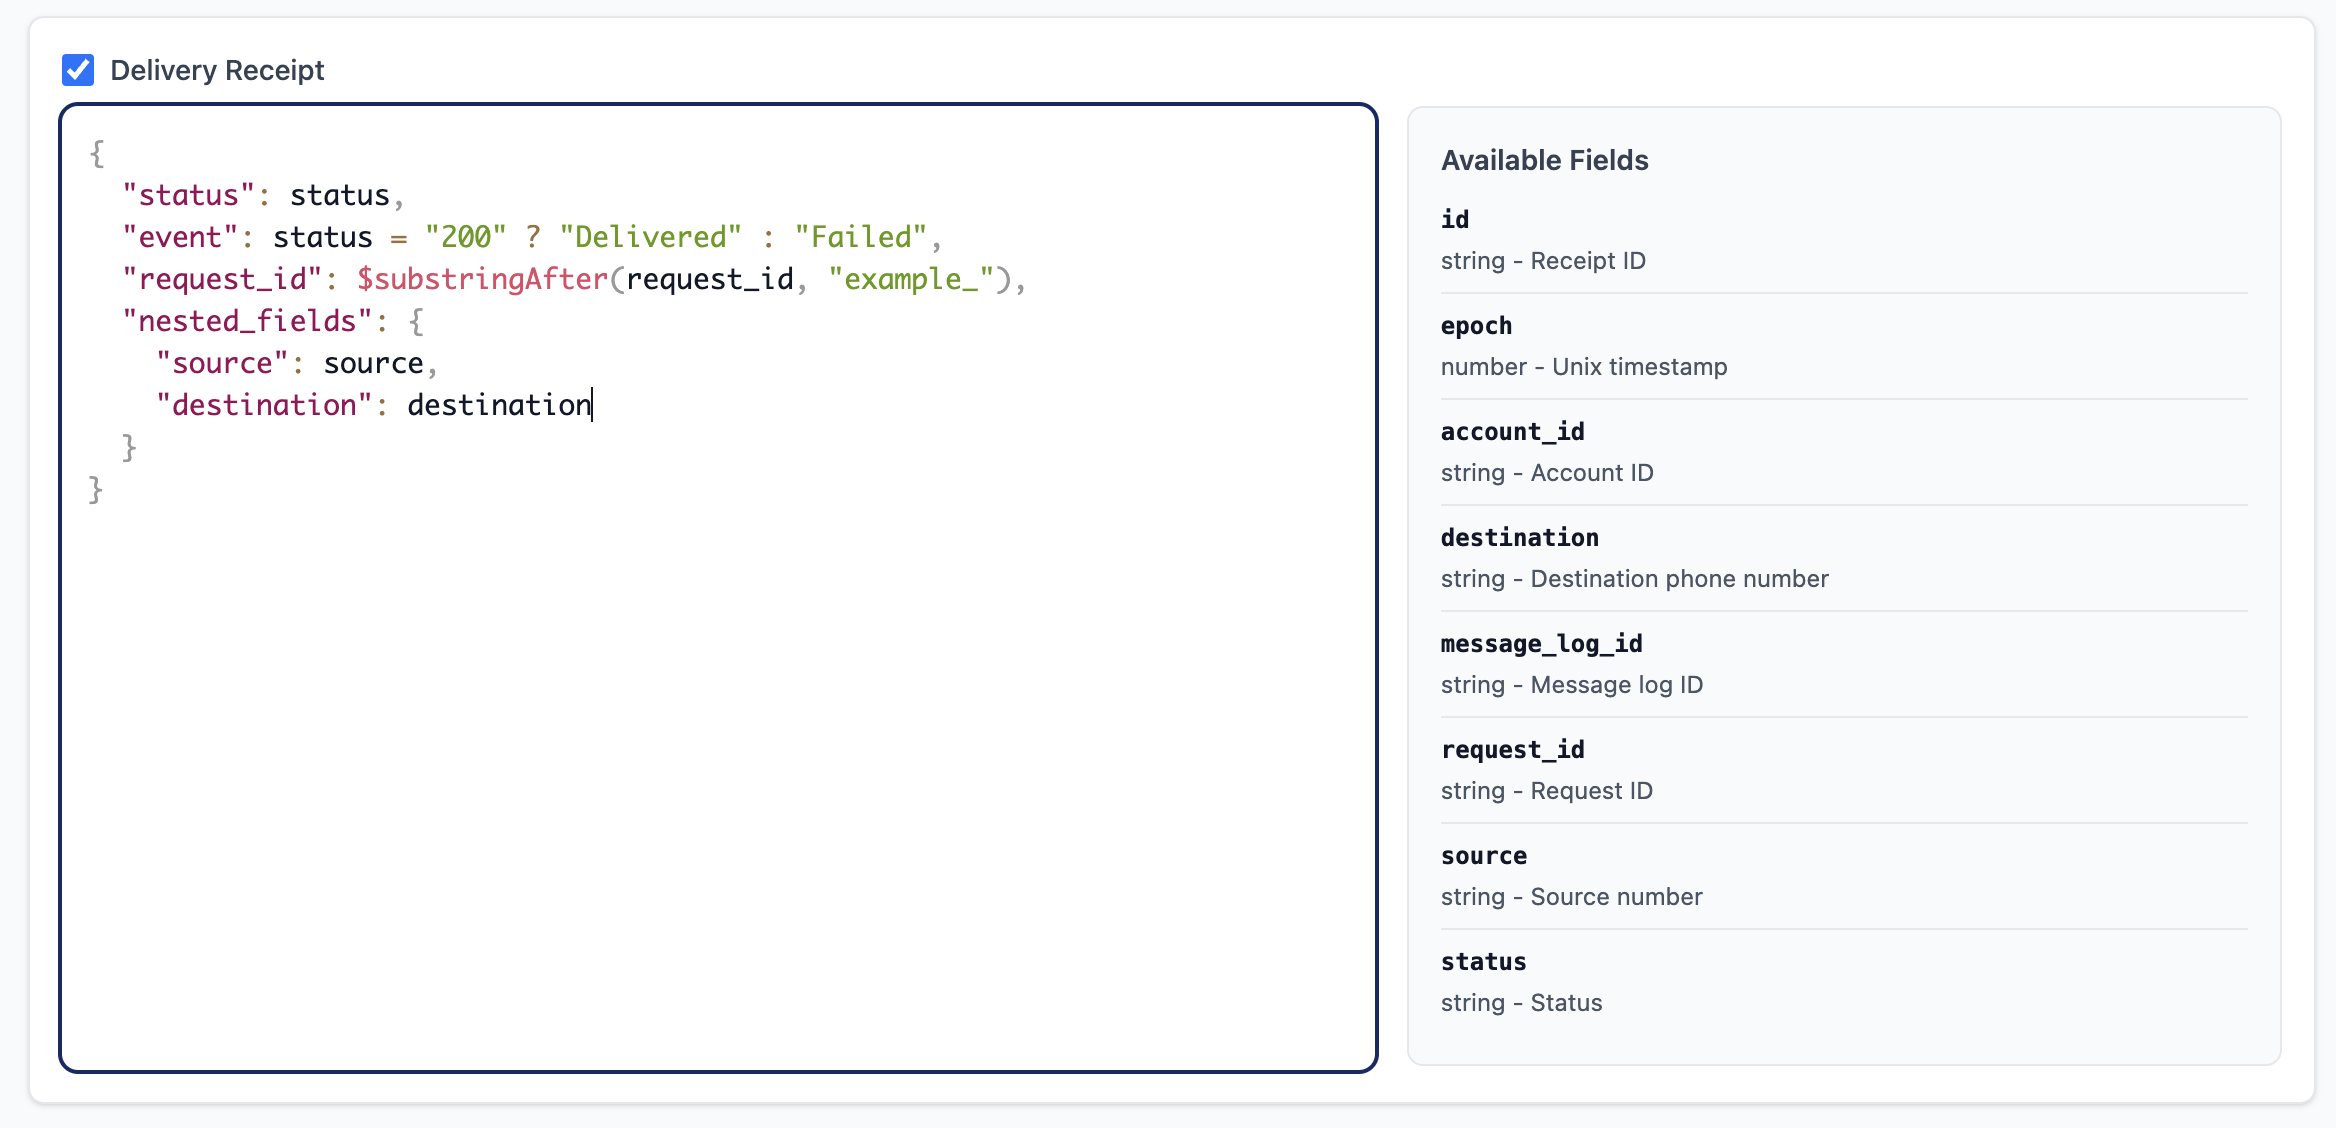Image resolution: width=2336 pixels, height=1128 pixels.
Task: Click the "example_" string literal in the editor
Action: point(910,279)
